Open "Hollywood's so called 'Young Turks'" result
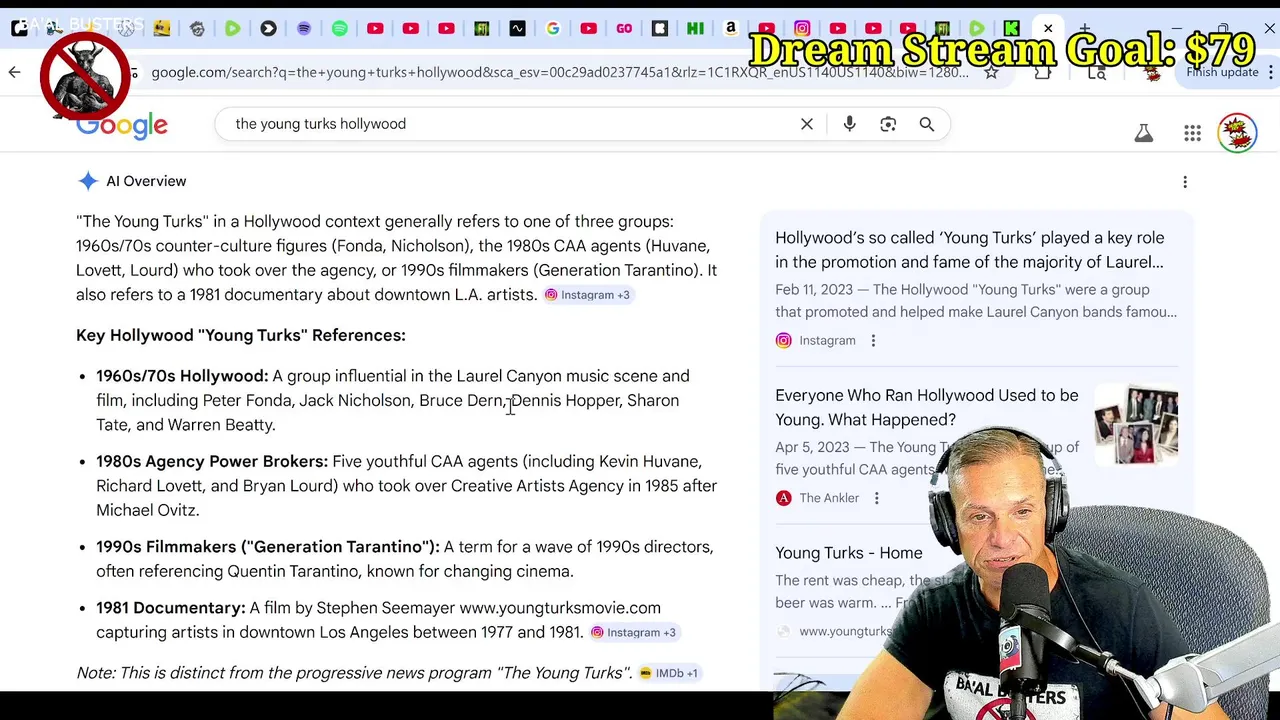1280x720 pixels. coord(970,250)
